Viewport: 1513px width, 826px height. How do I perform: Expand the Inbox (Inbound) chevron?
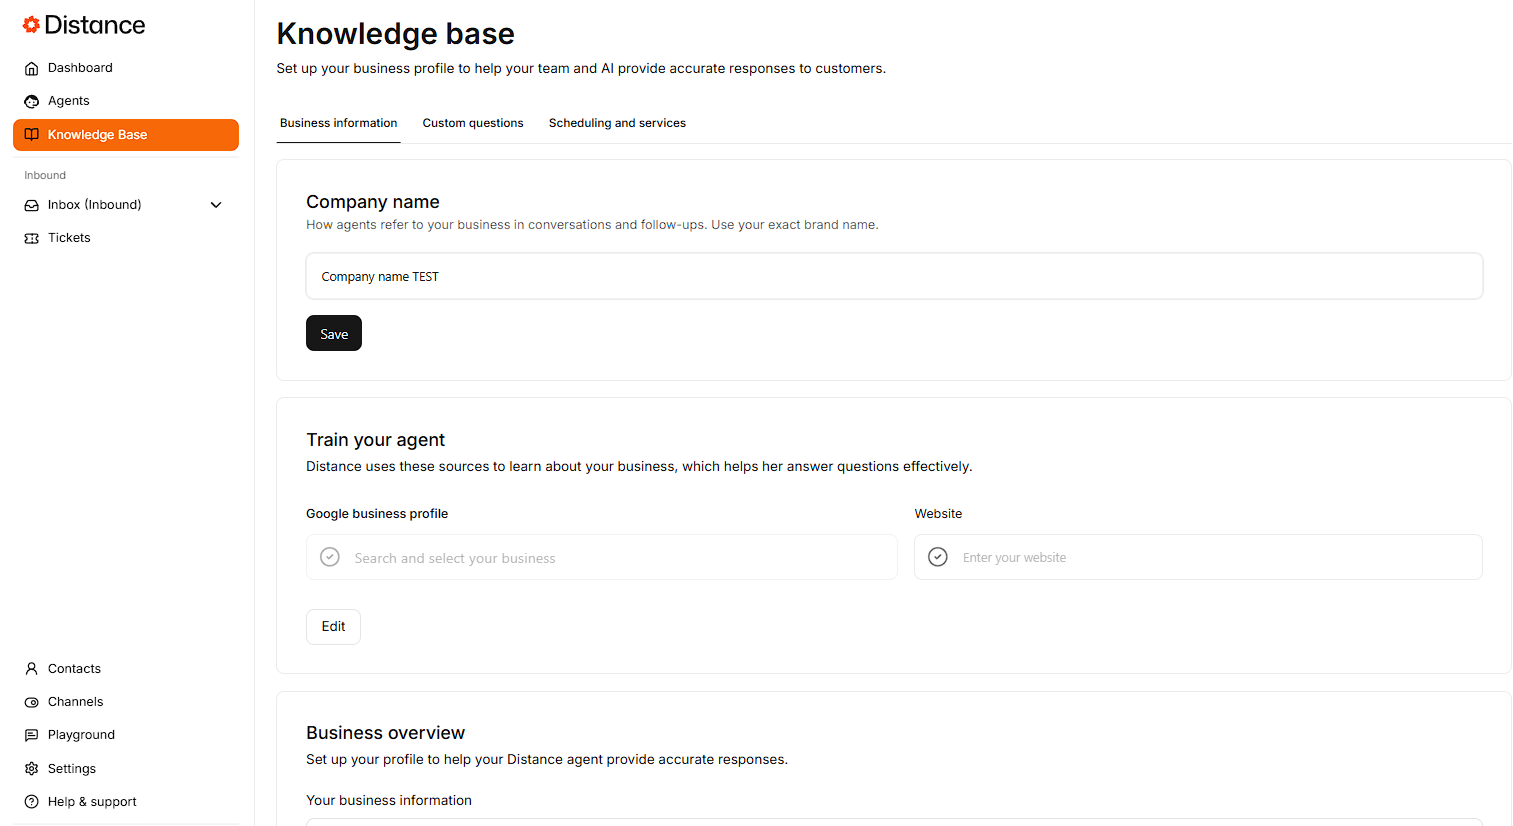coord(216,205)
